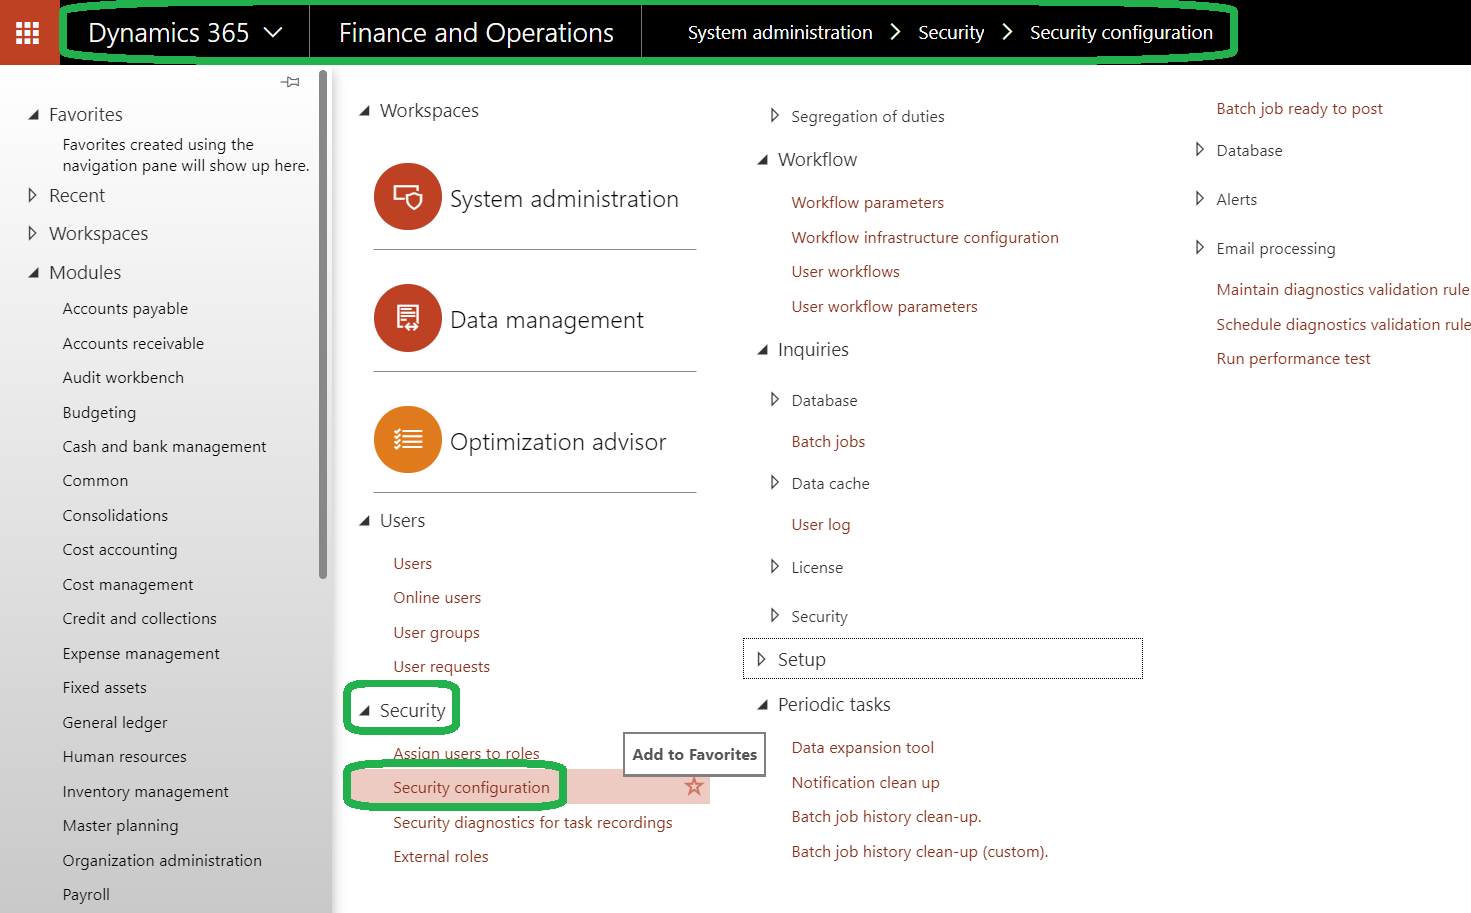Viewport: 1471px width, 913px height.
Task: Click the Security breadcrumb item
Action: pyautogui.click(x=950, y=31)
